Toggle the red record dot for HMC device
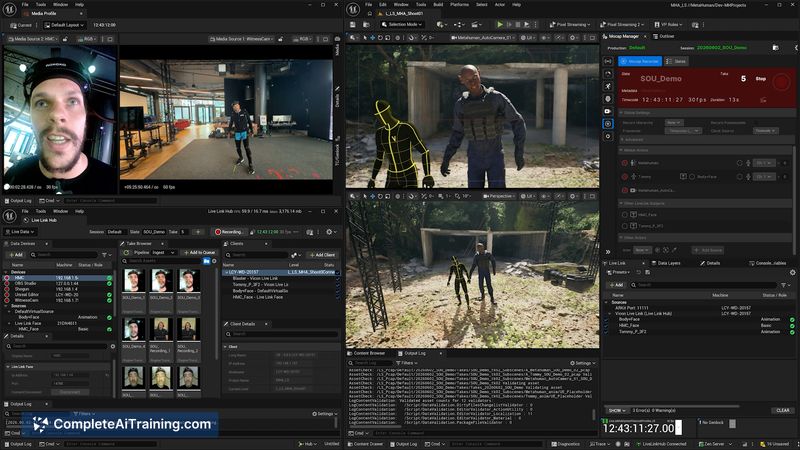Image resolution: width=800 pixels, height=450 pixels. 7,278
